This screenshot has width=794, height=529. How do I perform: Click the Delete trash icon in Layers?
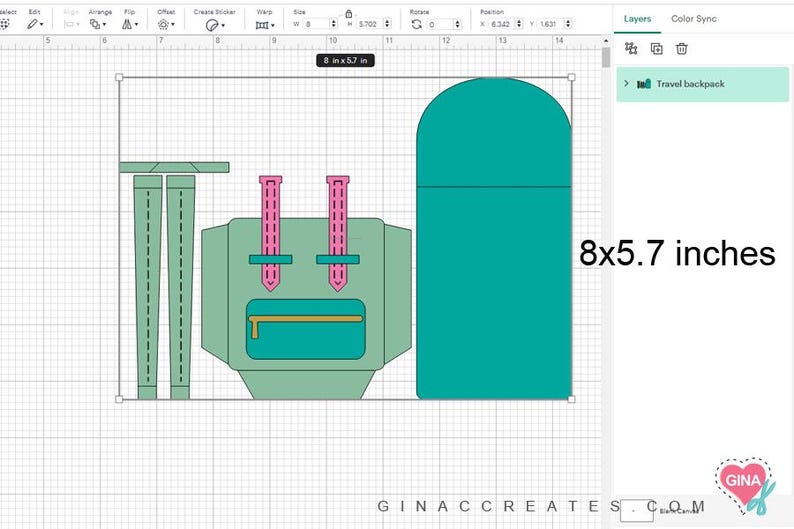(x=682, y=49)
